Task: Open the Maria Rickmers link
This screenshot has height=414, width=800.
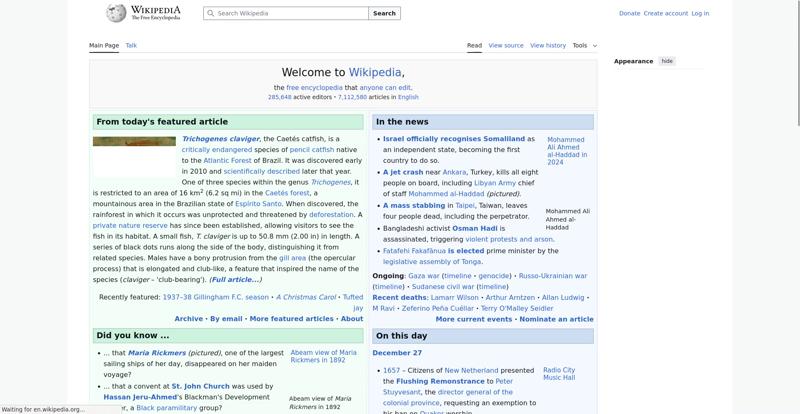Action: pos(156,353)
